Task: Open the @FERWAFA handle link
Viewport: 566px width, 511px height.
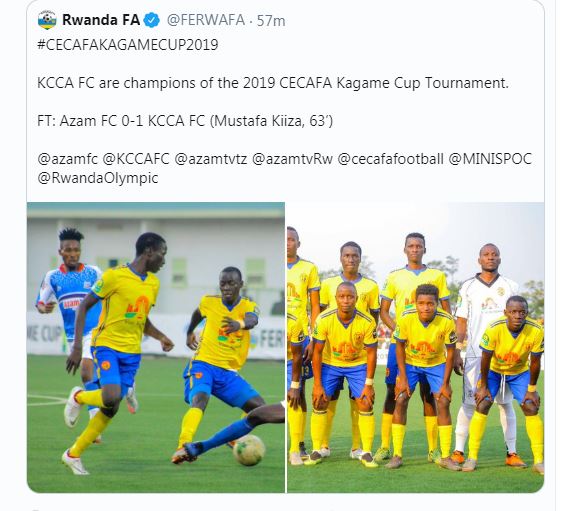Action: click(206, 20)
